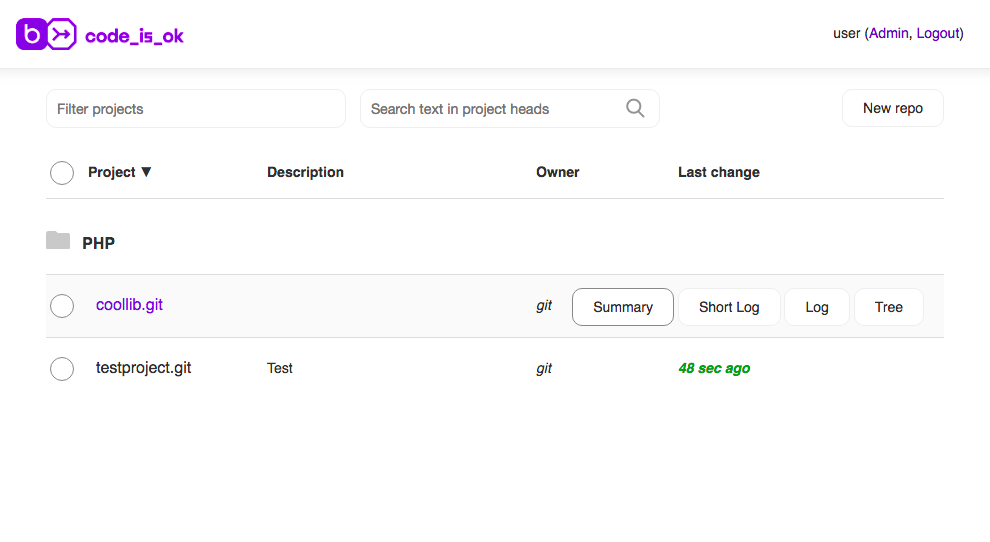Click the New repo button
990x542 pixels.
click(892, 108)
